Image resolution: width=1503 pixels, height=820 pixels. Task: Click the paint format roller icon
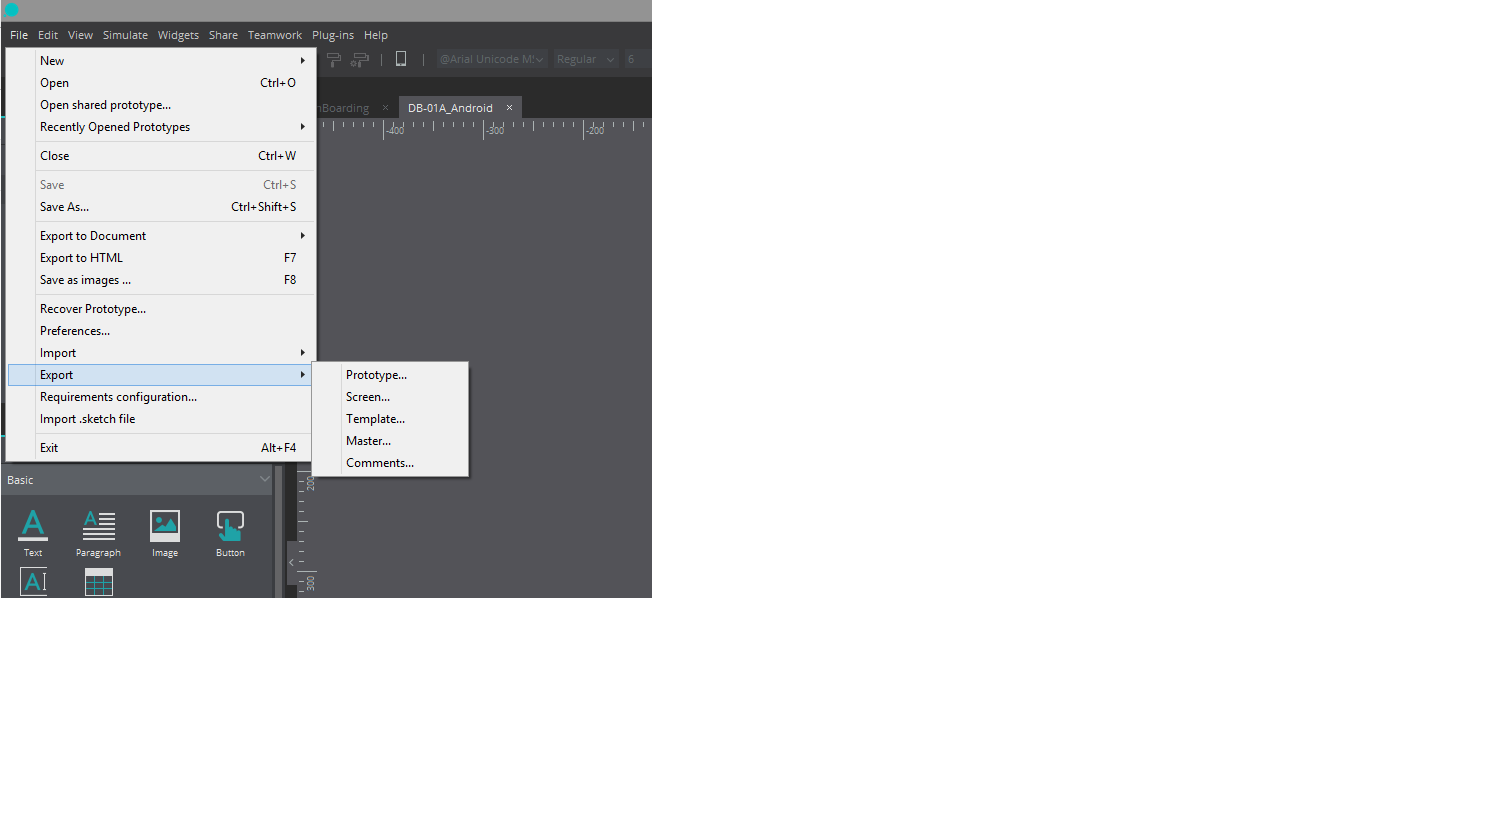(x=335, y=59)
